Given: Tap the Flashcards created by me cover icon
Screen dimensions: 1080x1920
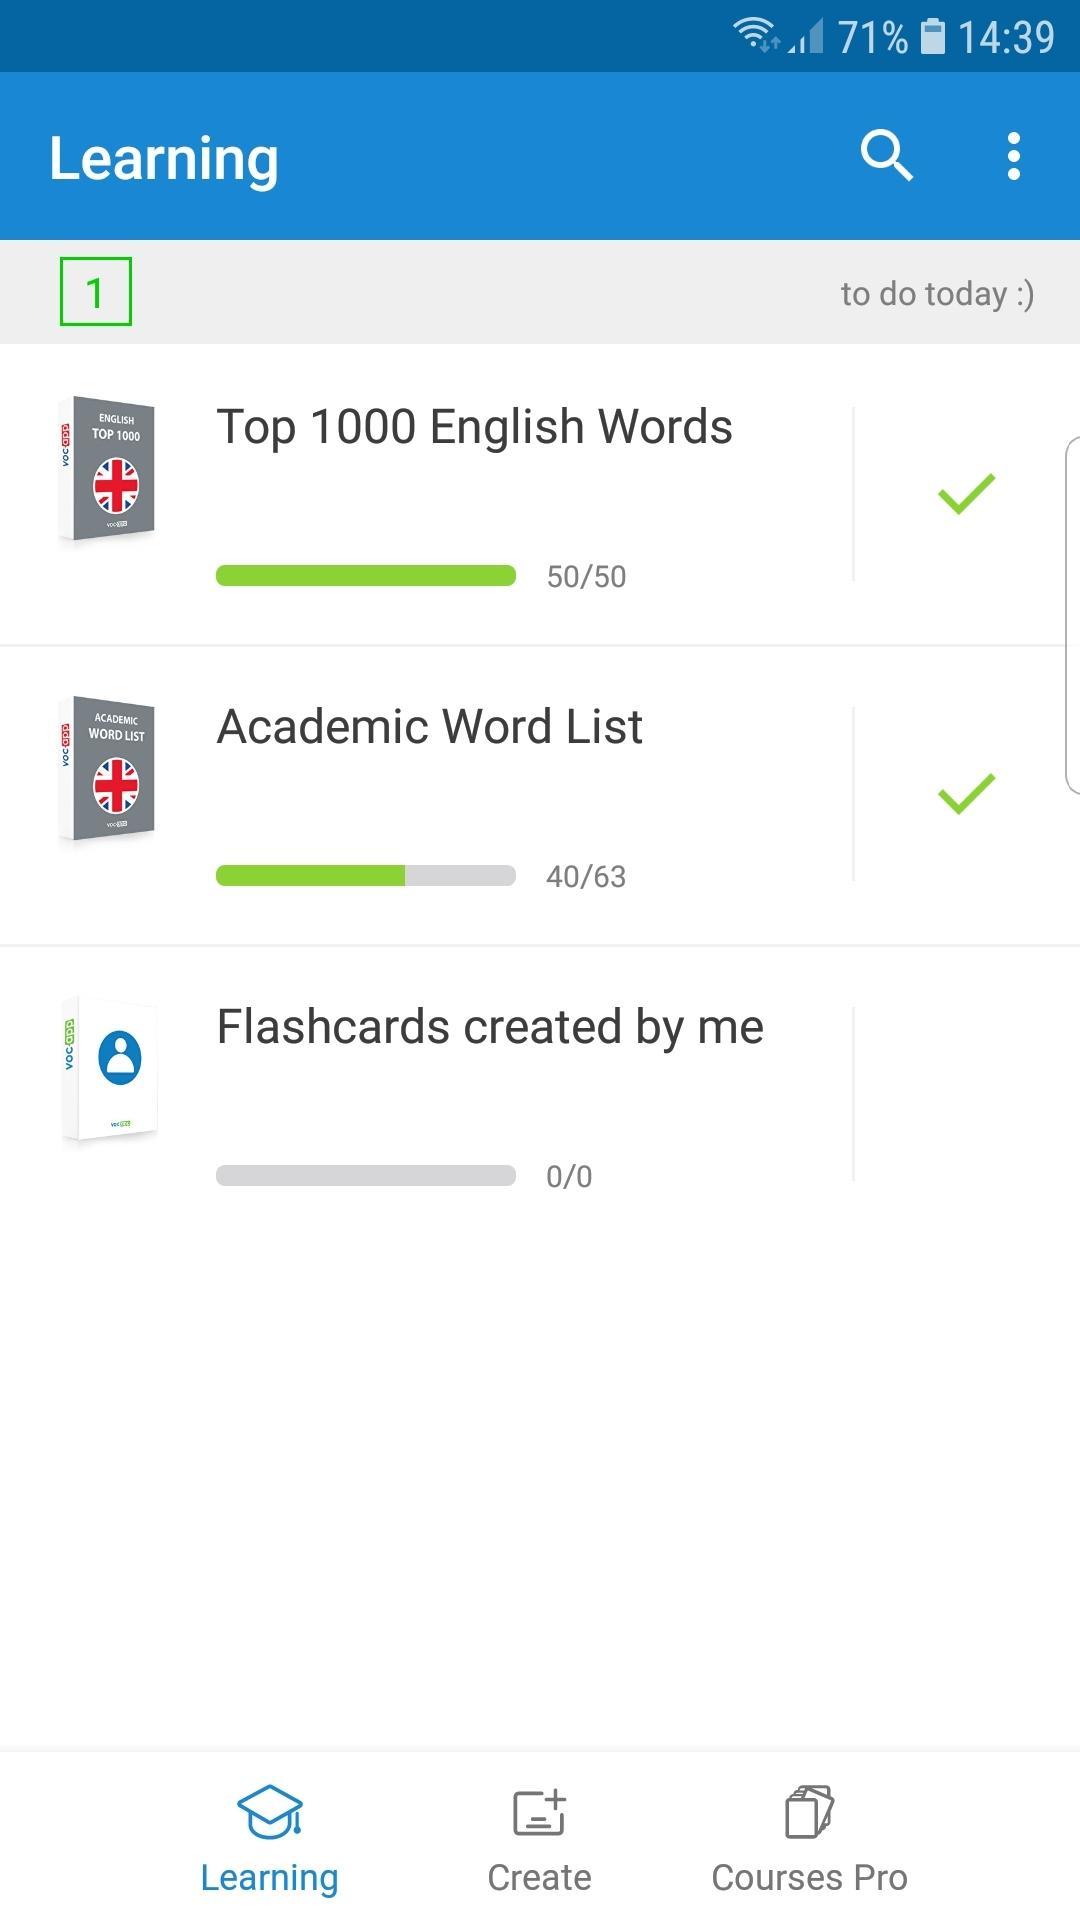Looking at the screenshot, I should point(109,1070).
